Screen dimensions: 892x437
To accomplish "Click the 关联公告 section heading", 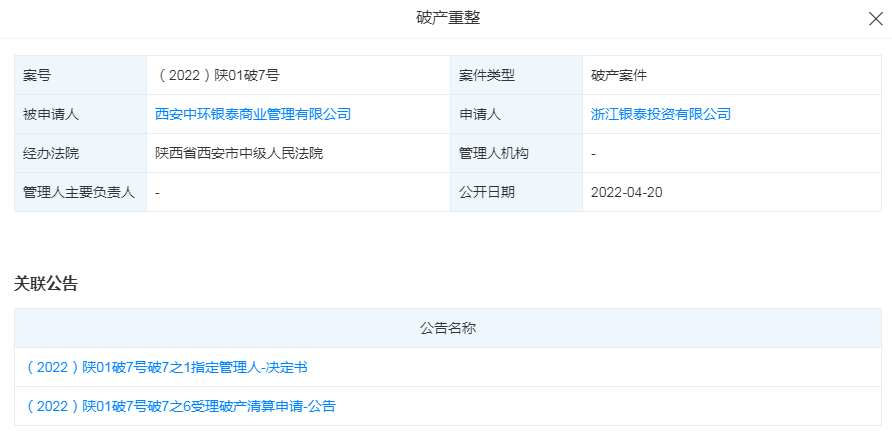I will coord(46,284).
